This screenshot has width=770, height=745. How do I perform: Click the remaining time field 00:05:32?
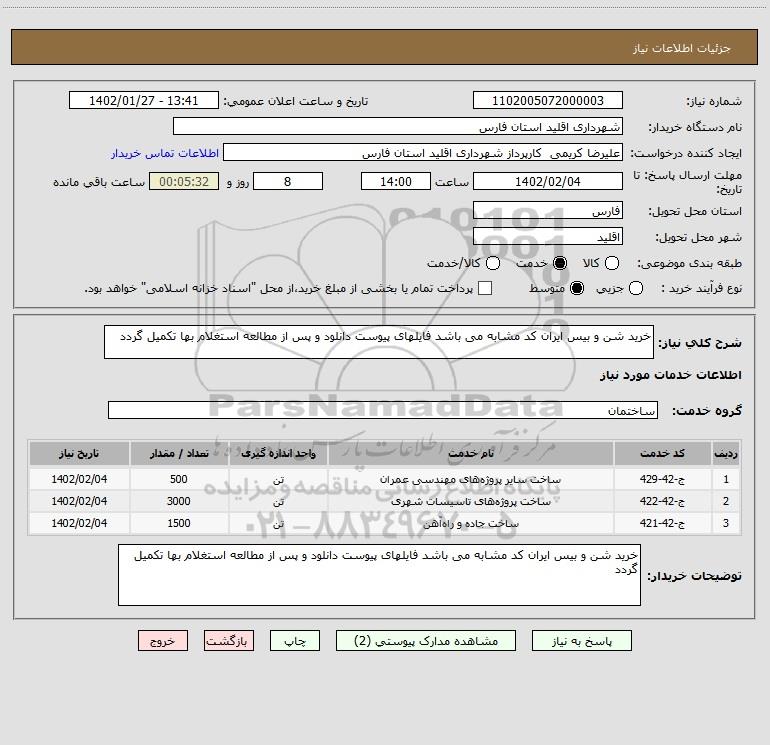[x=184, y=181]
